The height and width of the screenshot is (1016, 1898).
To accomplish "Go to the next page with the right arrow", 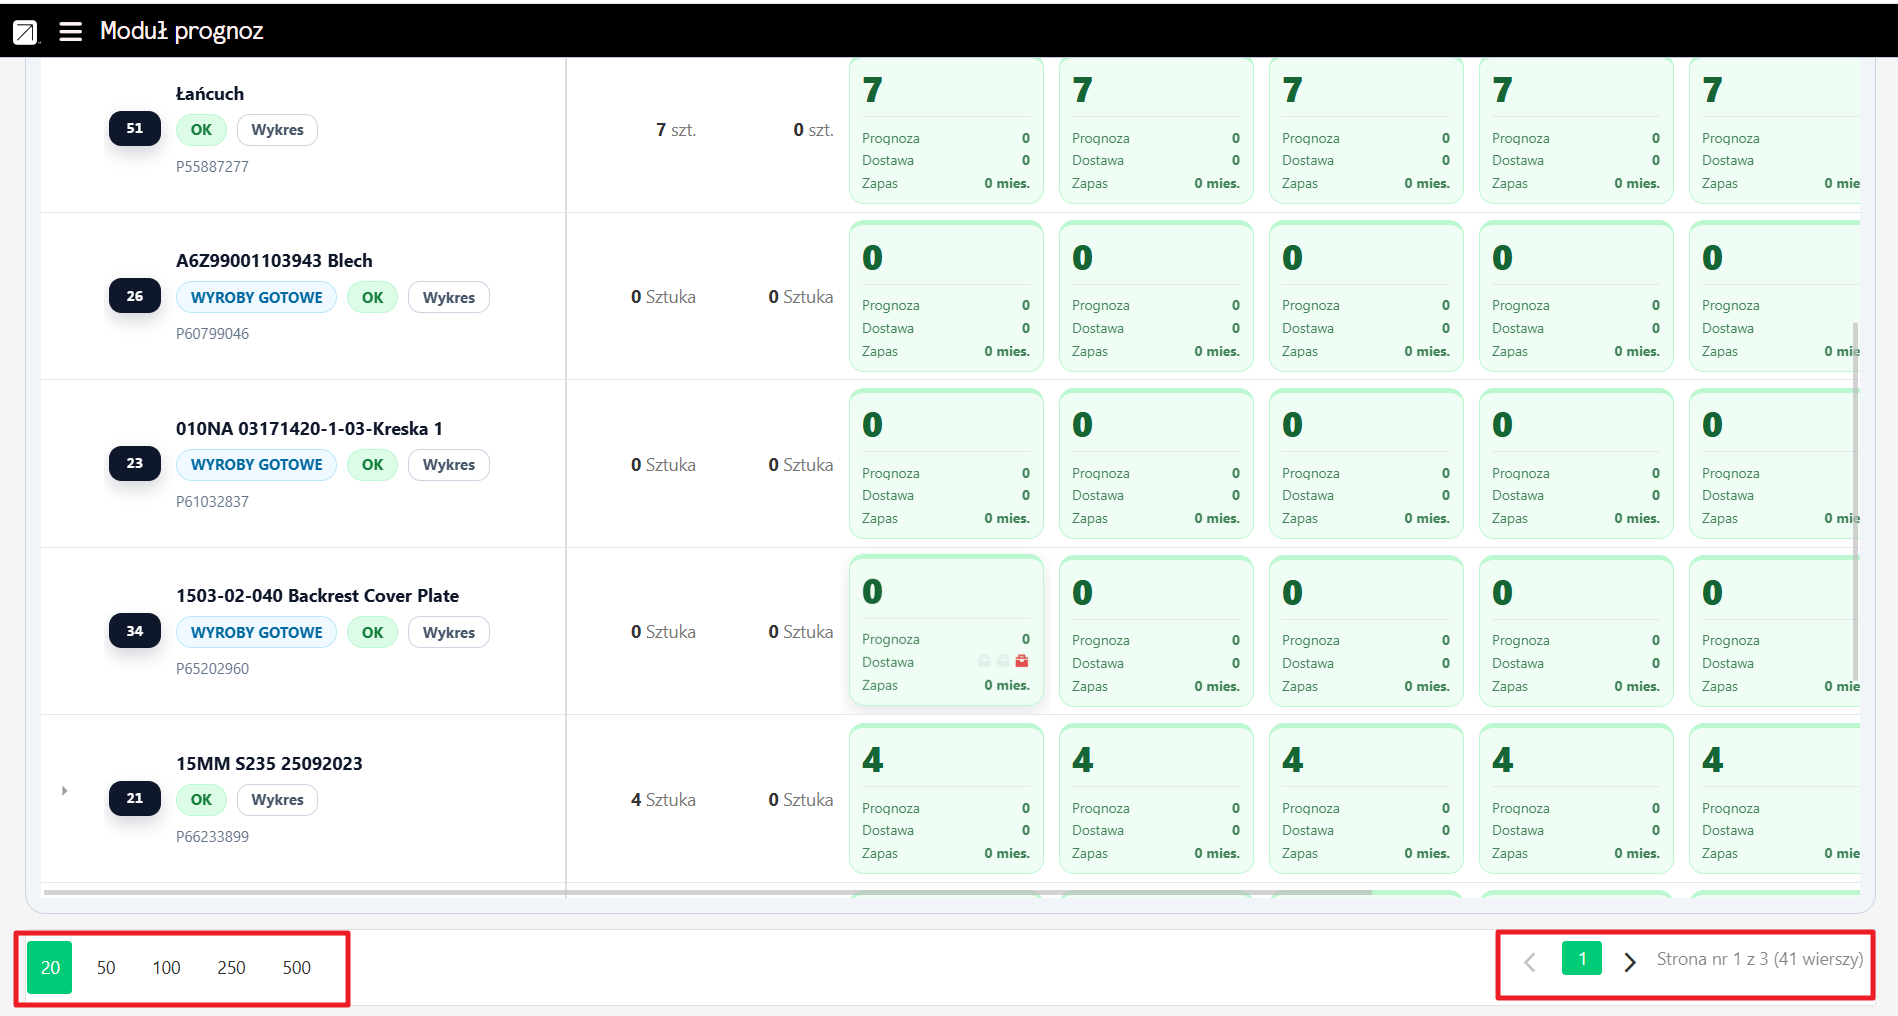I will pyautogui.click(x=1630, y=962).
